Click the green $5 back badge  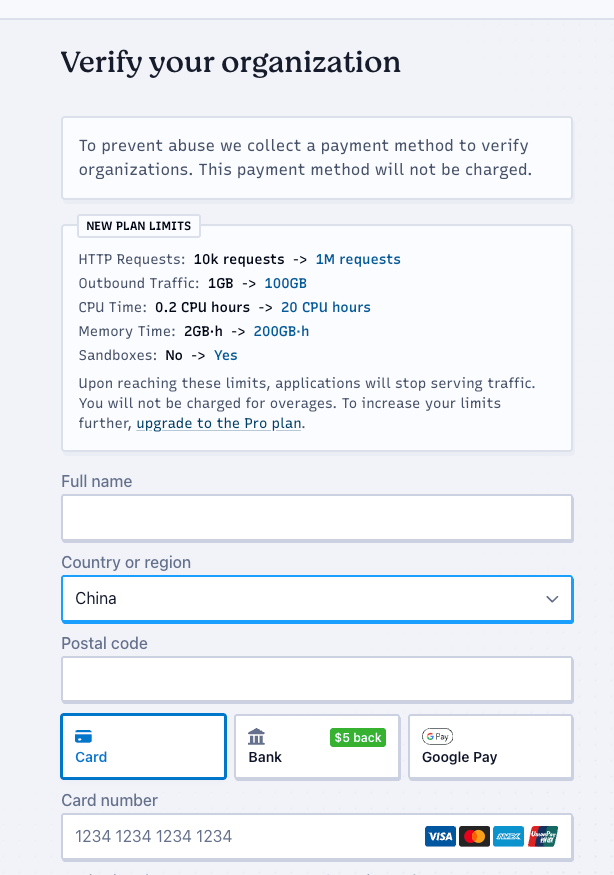357,738
